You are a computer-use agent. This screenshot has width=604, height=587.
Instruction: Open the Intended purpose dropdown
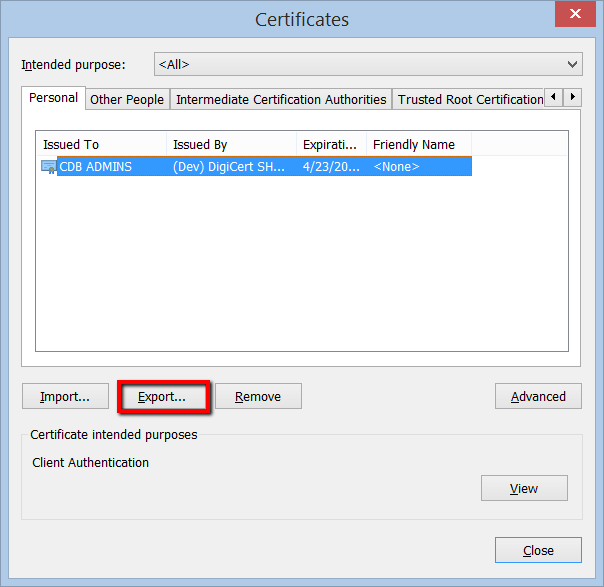(x=368, y=64)
